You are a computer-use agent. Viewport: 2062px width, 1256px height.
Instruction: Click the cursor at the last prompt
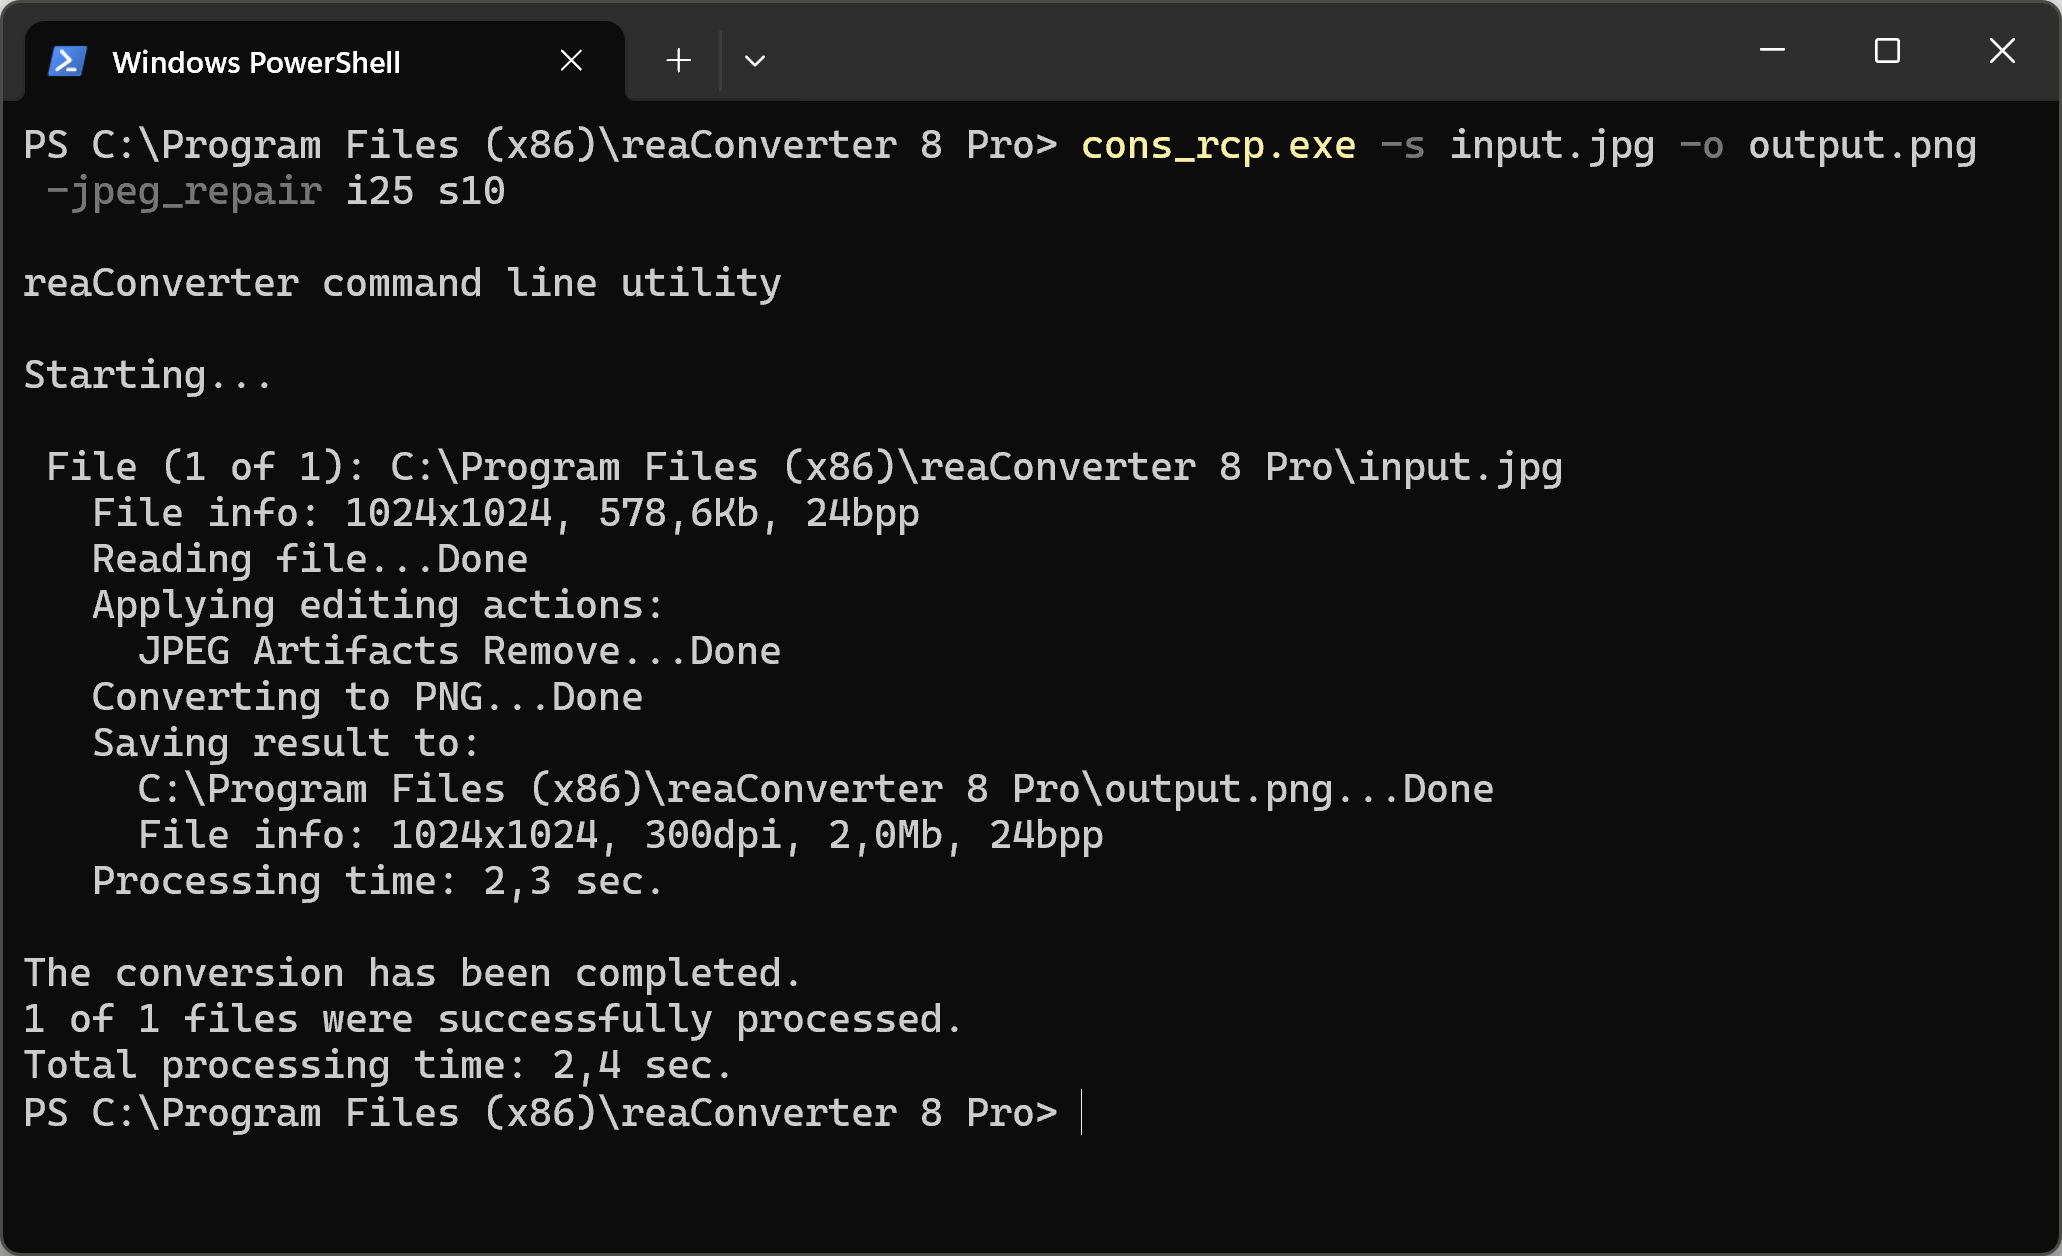pos(1082,1113)
